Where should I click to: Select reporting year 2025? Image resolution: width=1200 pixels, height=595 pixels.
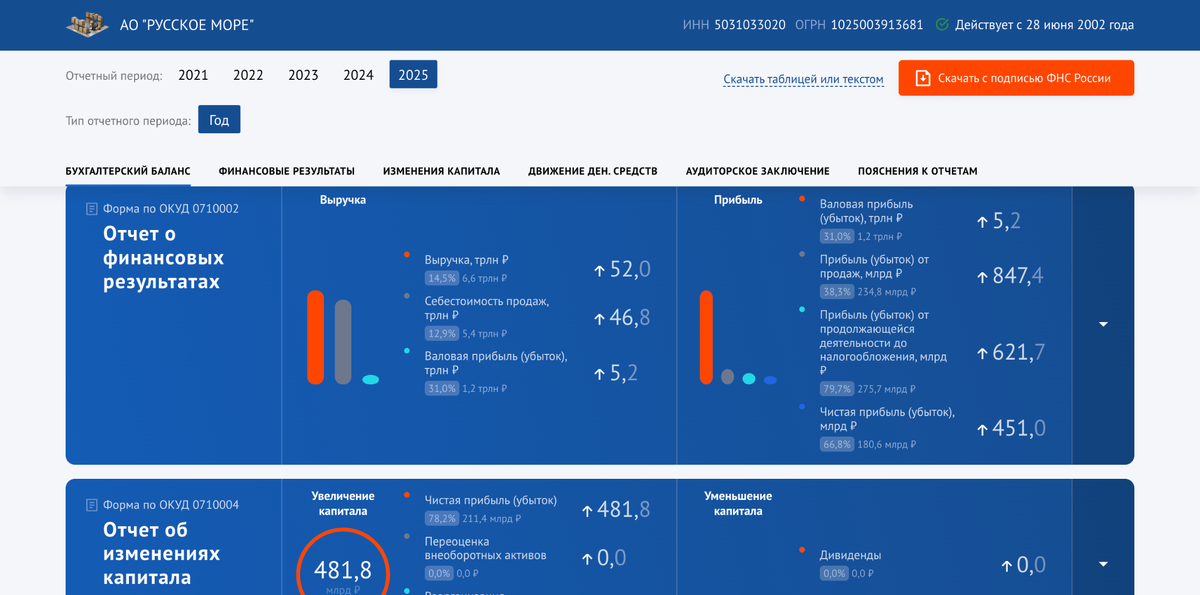coord(413,75)
